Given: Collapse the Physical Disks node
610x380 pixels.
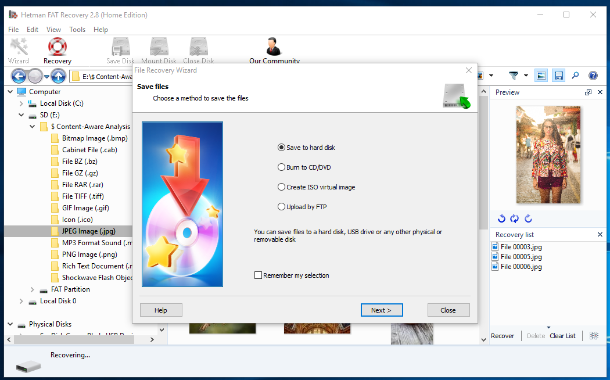Looking at the screenshot, I should click(x=10, y=324).
